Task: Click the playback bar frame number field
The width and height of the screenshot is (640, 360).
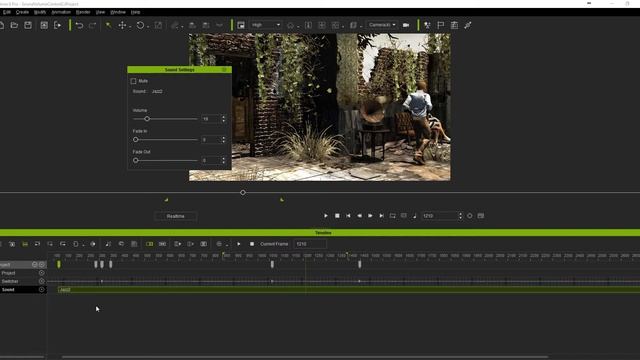Action: 439,216
